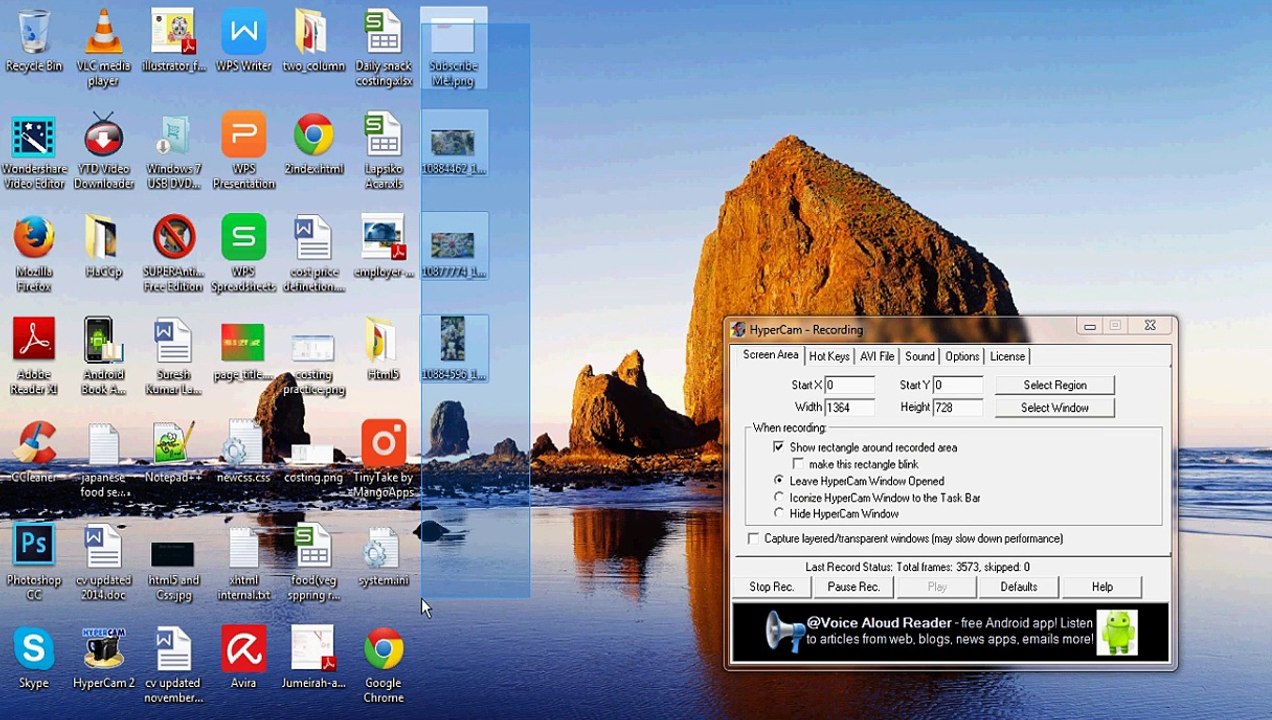This screenshot has width=1272, height=720.
Task: Select the Html5 folder icon
Action: (383, 350)
